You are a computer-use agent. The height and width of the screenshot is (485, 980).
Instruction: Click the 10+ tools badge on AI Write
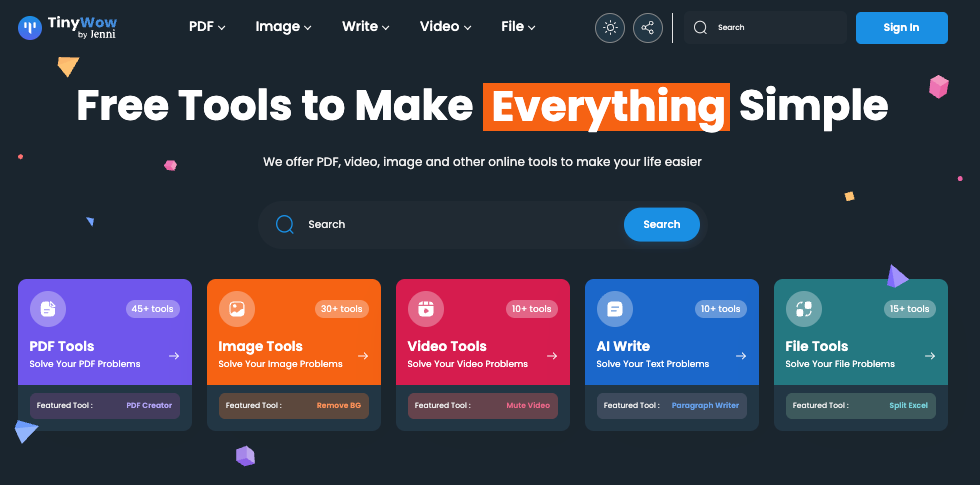point(721,309)
